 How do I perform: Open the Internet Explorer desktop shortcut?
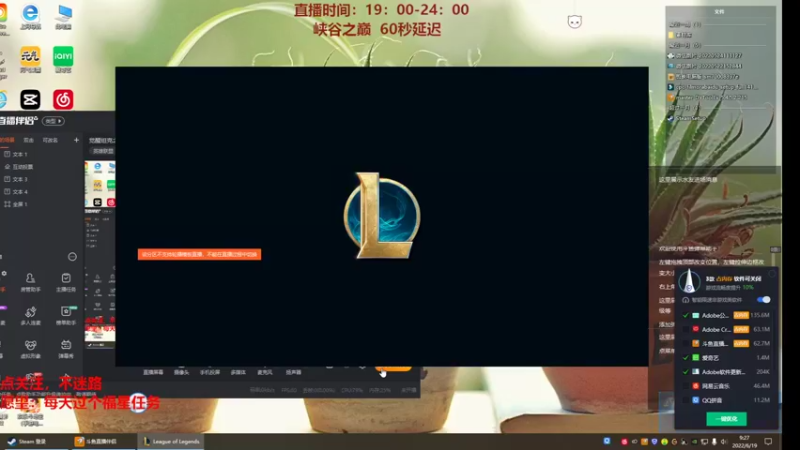point(31,16)
